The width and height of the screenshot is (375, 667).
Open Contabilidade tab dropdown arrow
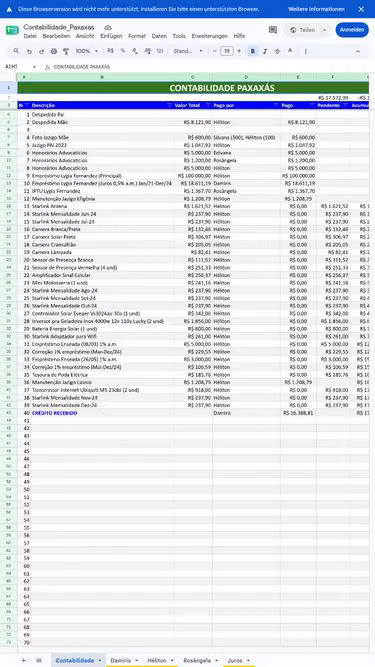click(x=100, y=660)
